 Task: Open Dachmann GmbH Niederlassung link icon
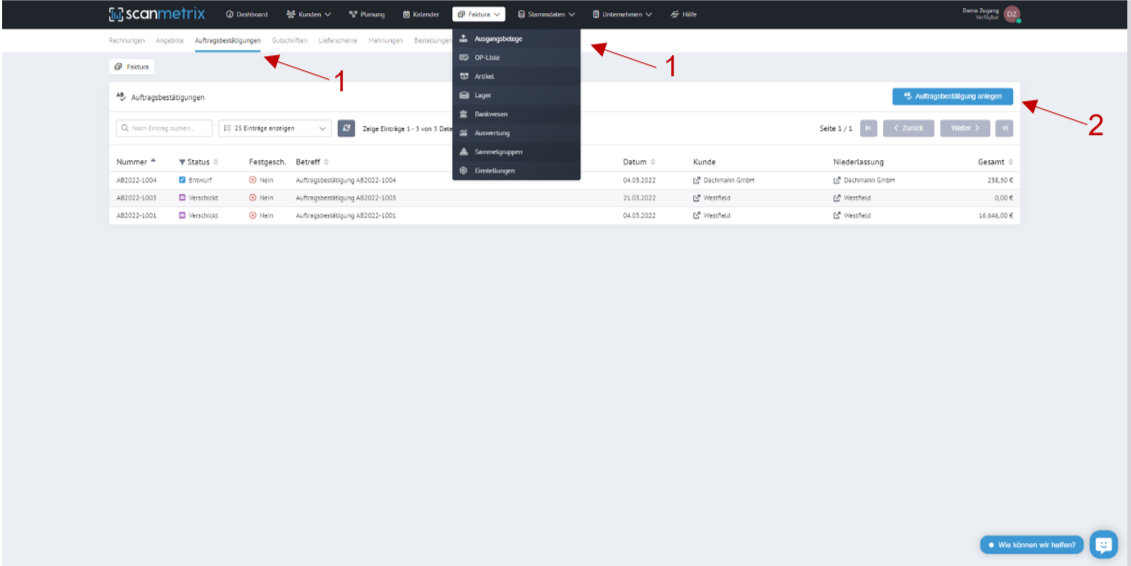pos(837,180)
